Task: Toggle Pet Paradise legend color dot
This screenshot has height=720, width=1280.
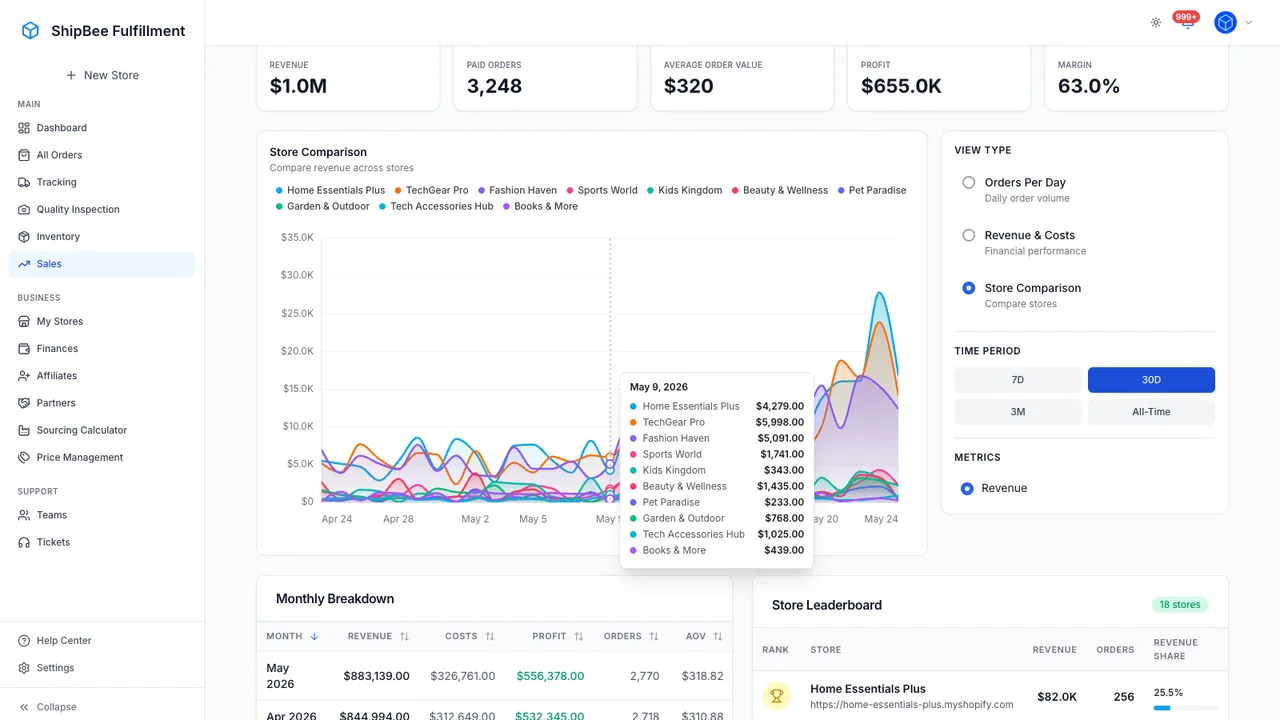Action: (841, 190)
